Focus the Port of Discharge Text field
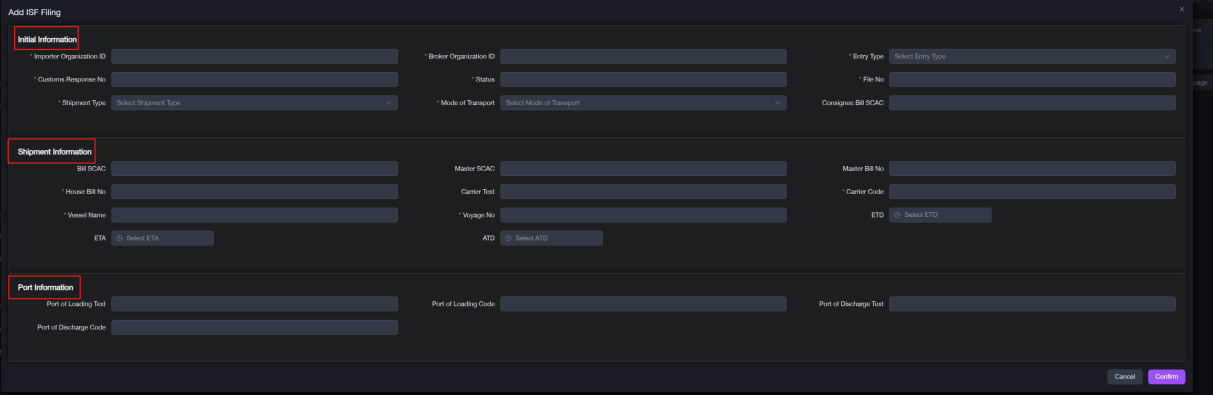This screenshot has width=1213, height=395. click(1032, 304)
